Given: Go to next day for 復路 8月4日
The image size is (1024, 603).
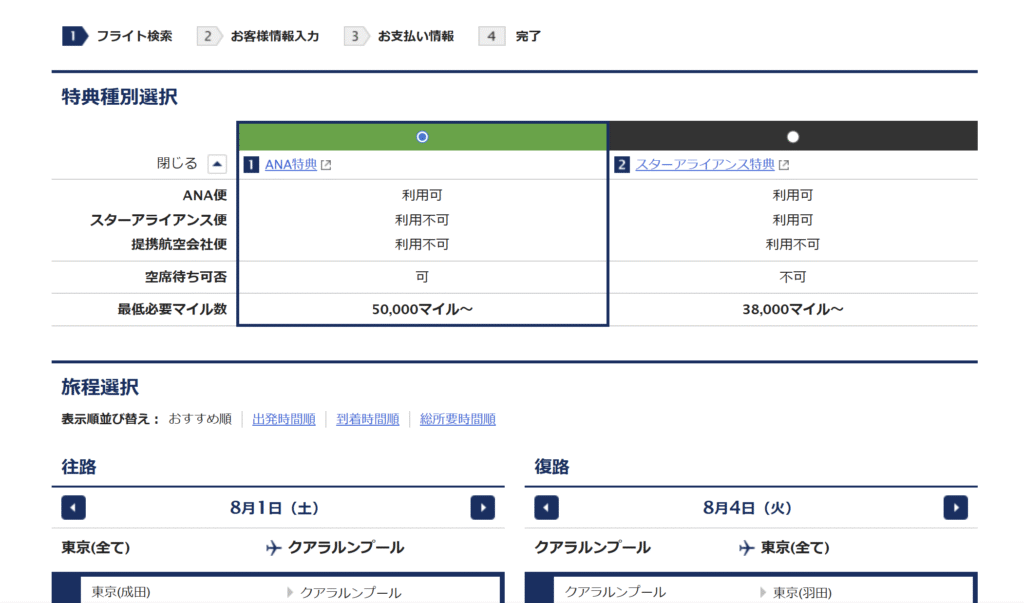Looking at the screenshot, I should 955,508.
